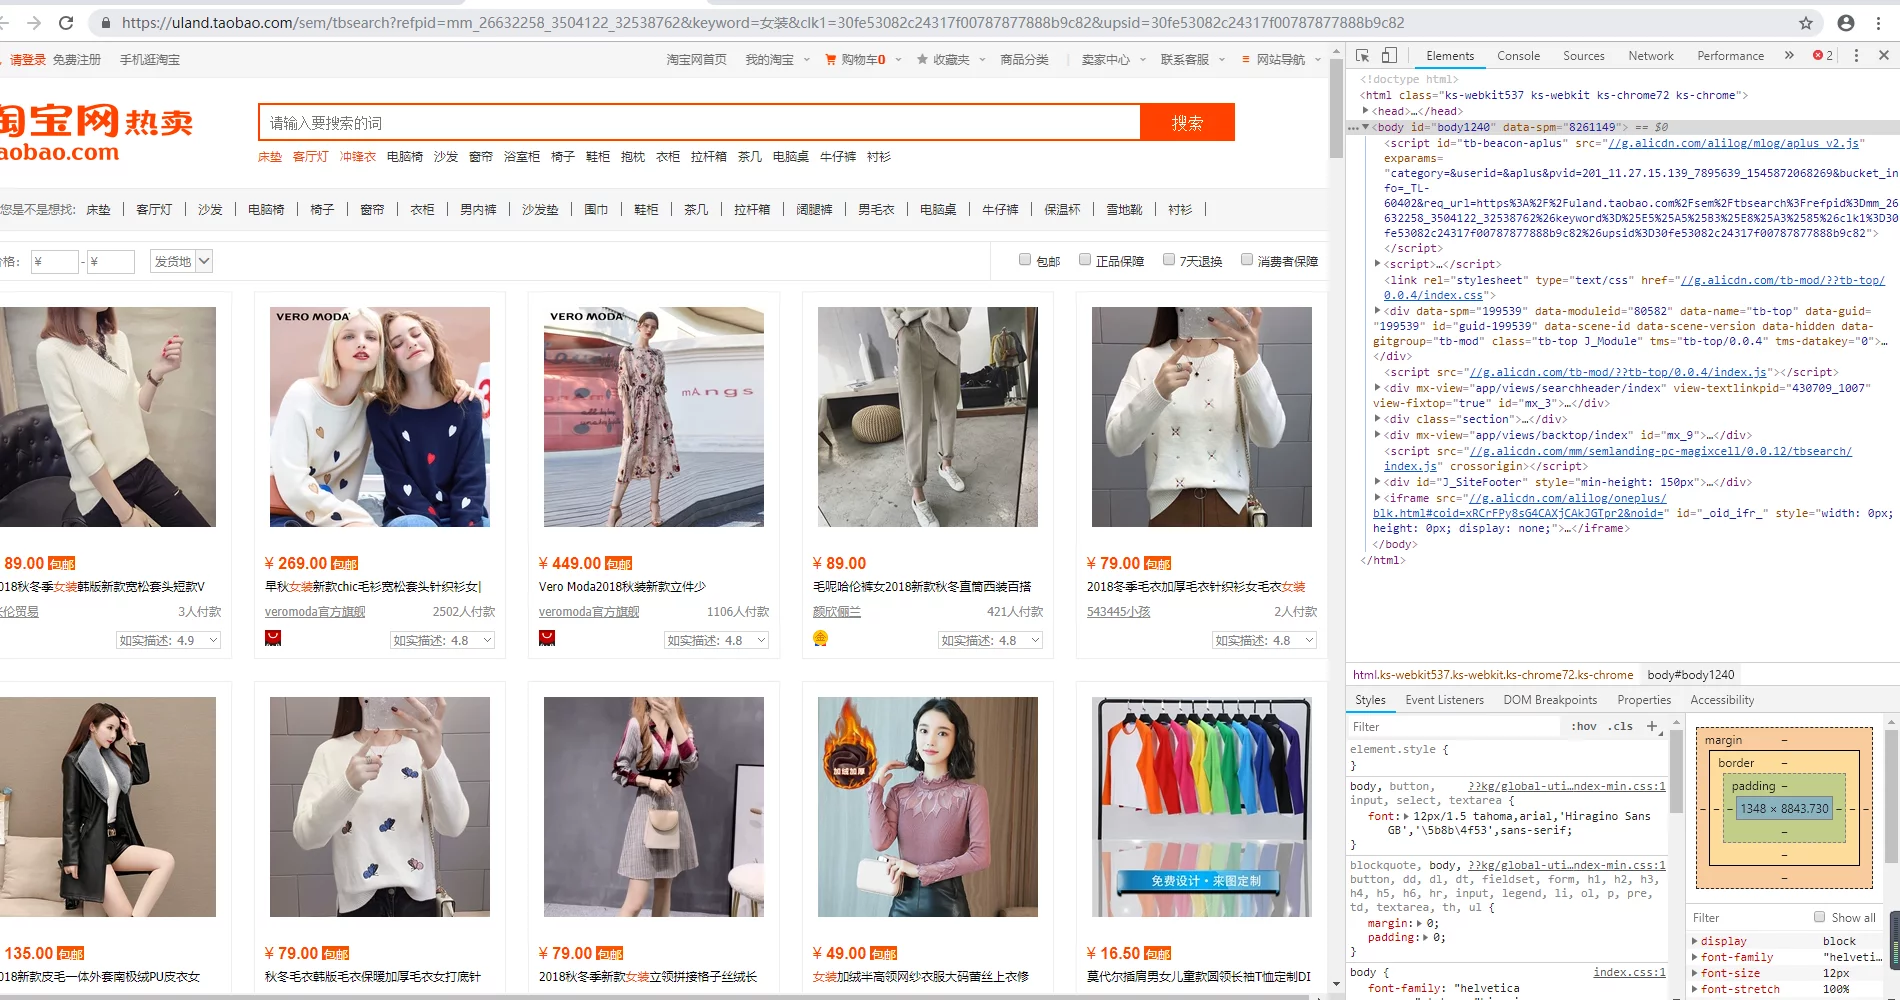Switch to the Console tab
Viewport: 1900px width, 1000px height.
[x=1518, y=56]
